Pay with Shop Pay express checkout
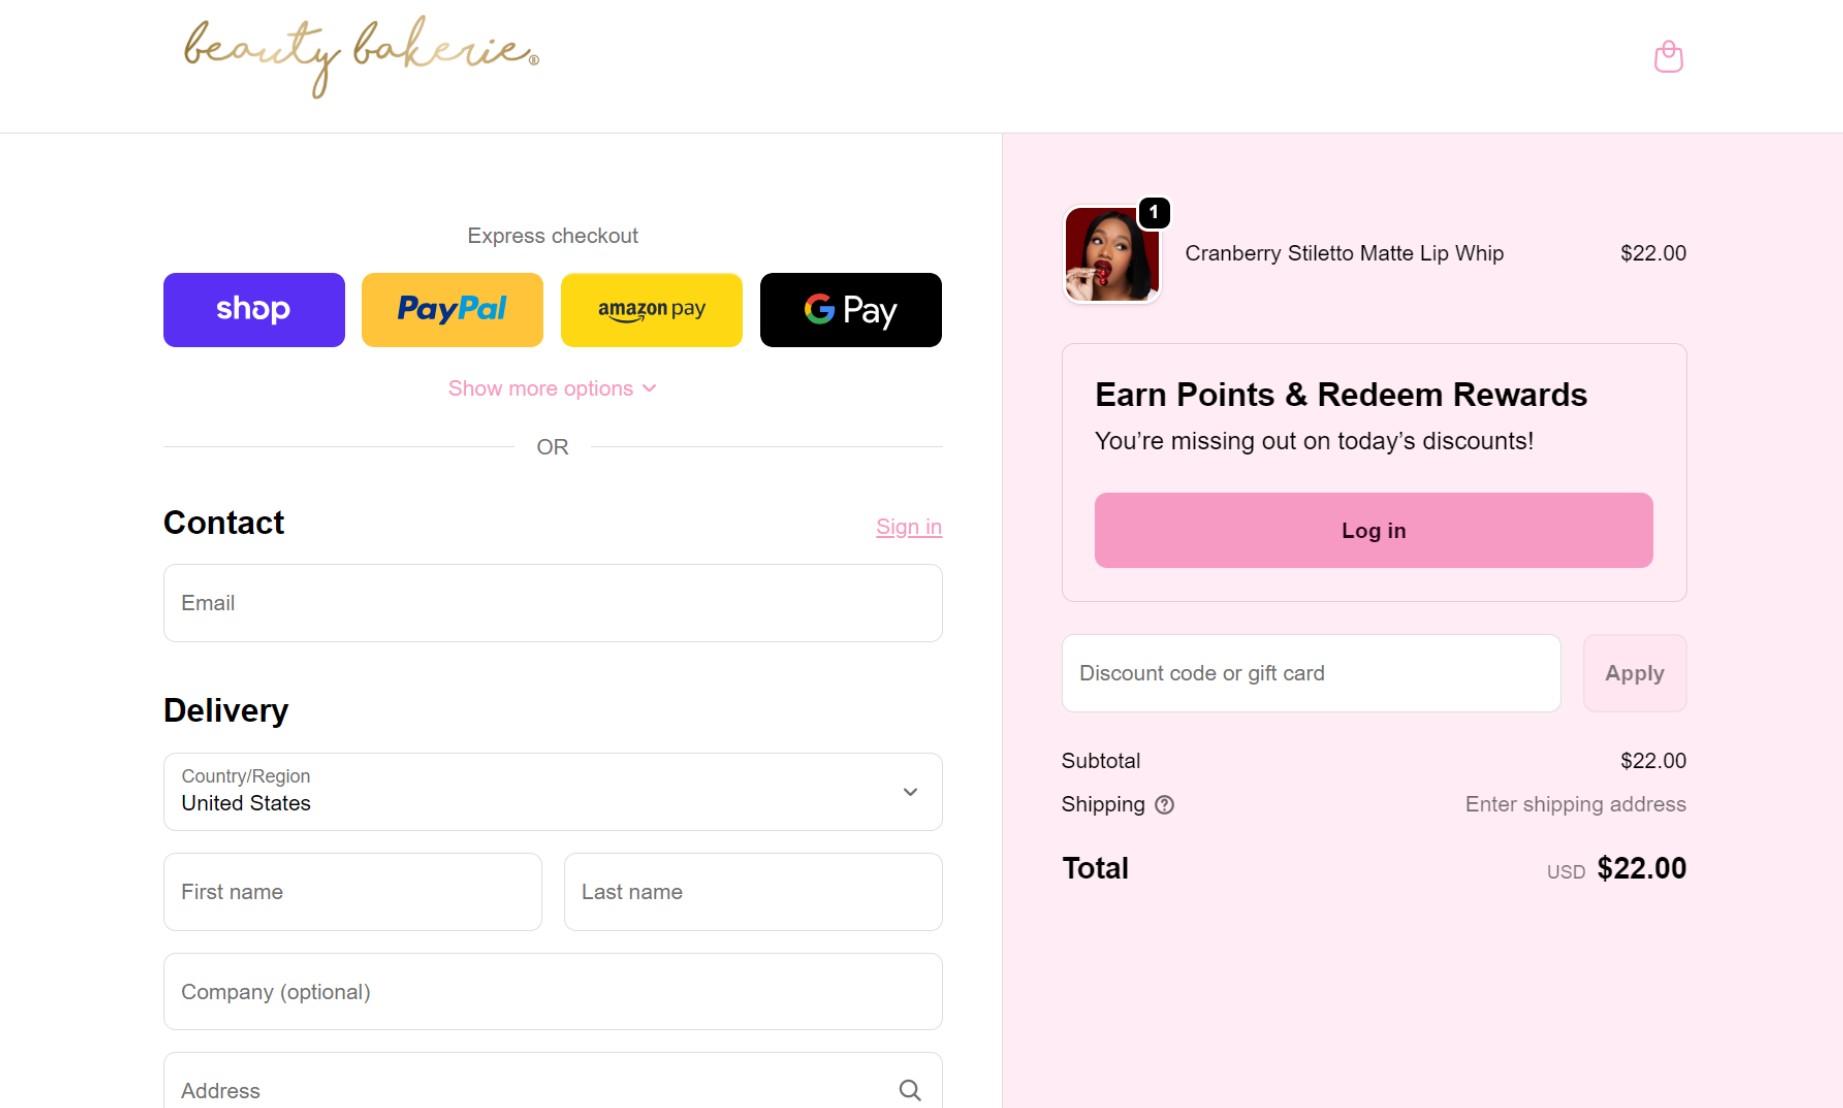 (x=253, y=310)
